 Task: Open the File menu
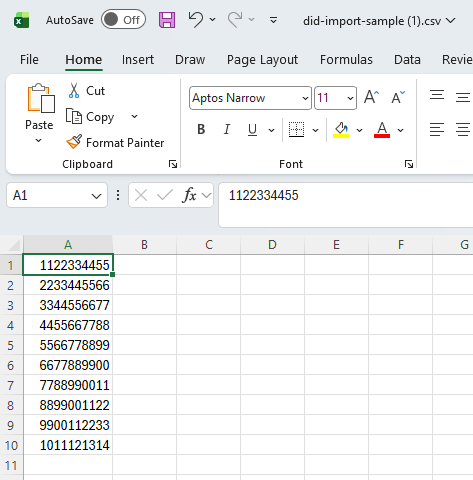point(29,60)
